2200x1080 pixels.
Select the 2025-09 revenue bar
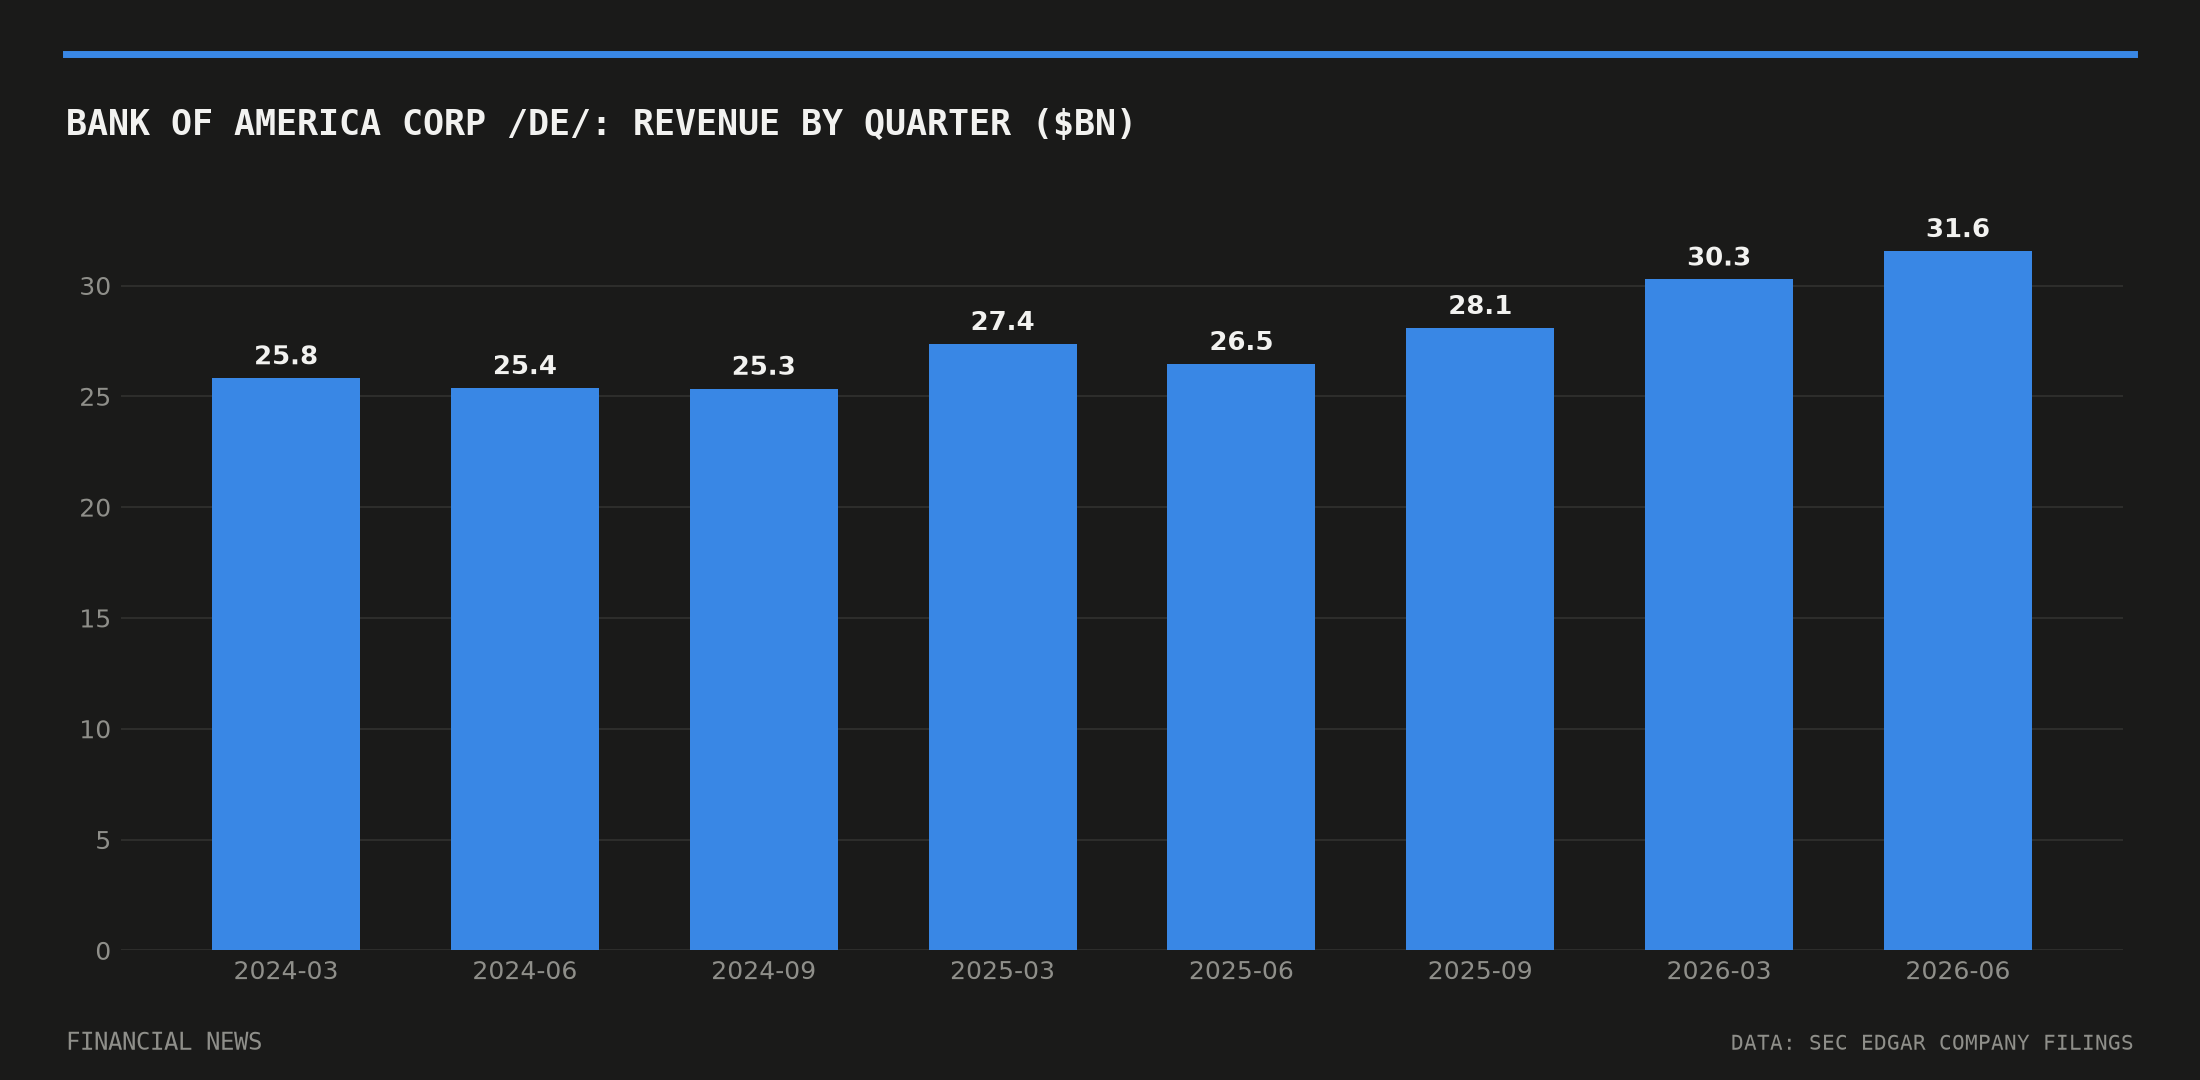click(1480, 639)
